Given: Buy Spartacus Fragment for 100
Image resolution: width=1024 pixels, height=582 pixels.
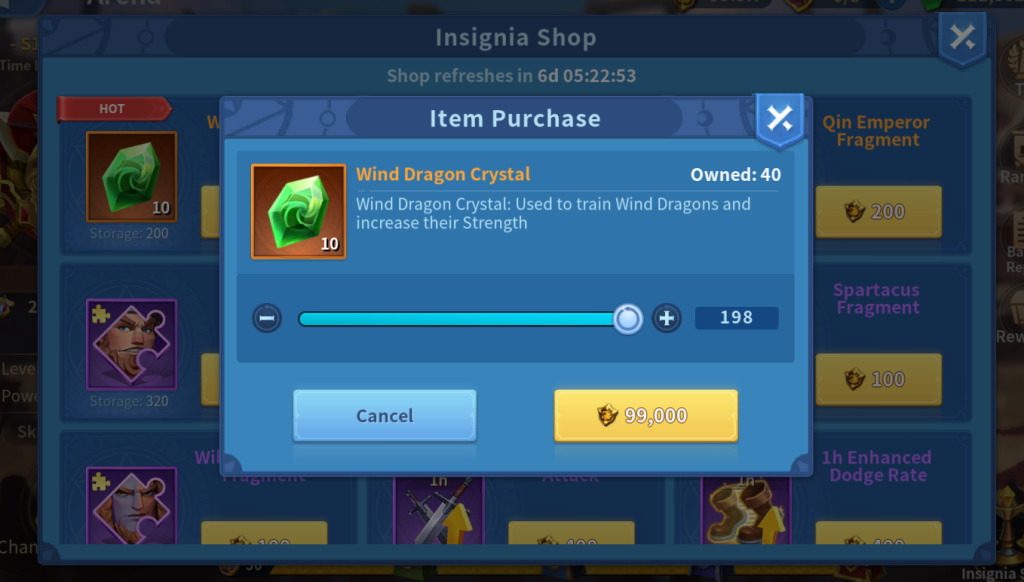Looking at the screenshot, I should click(878, 379).
